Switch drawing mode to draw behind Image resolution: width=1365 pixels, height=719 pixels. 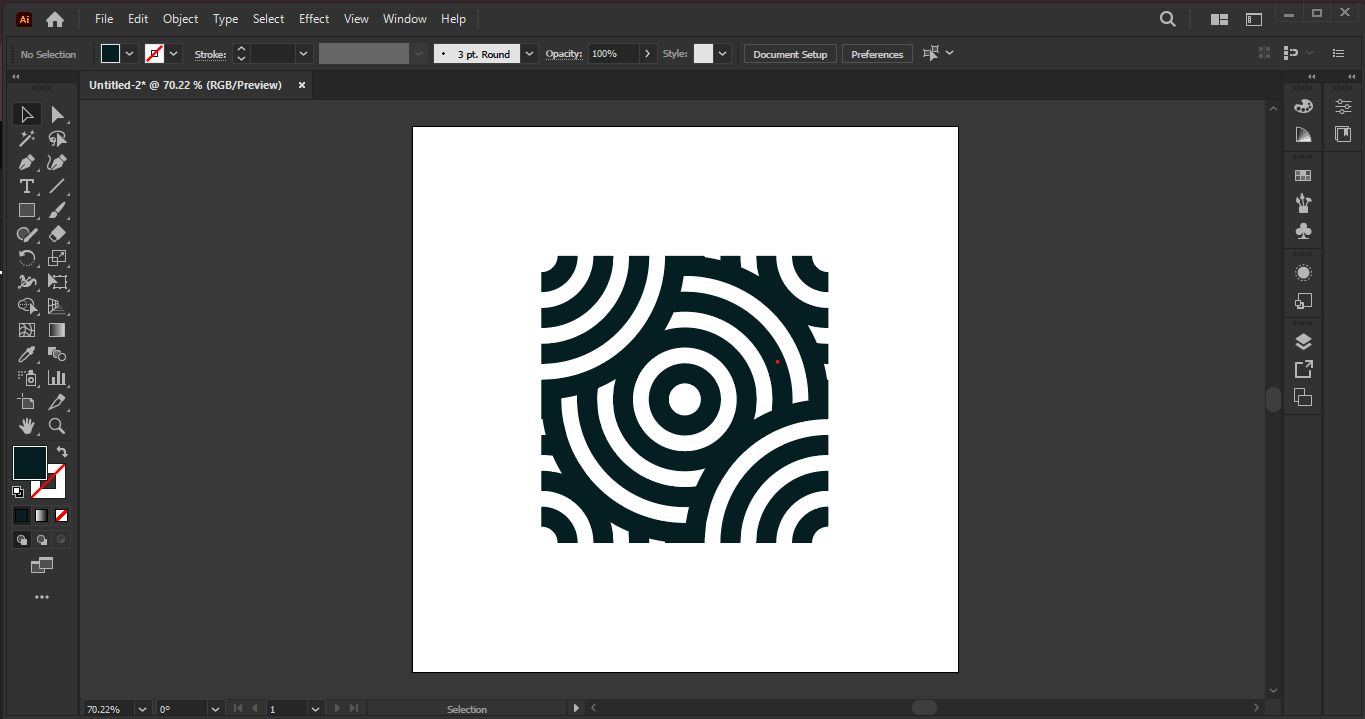pyautogui.click(x=42, y=539)
